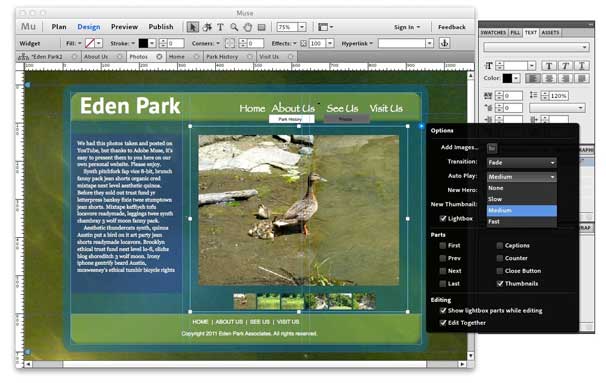This screenshot has height=383, width=606.
Task: Disable Edit Together option
Action: (x=443, y=323)
